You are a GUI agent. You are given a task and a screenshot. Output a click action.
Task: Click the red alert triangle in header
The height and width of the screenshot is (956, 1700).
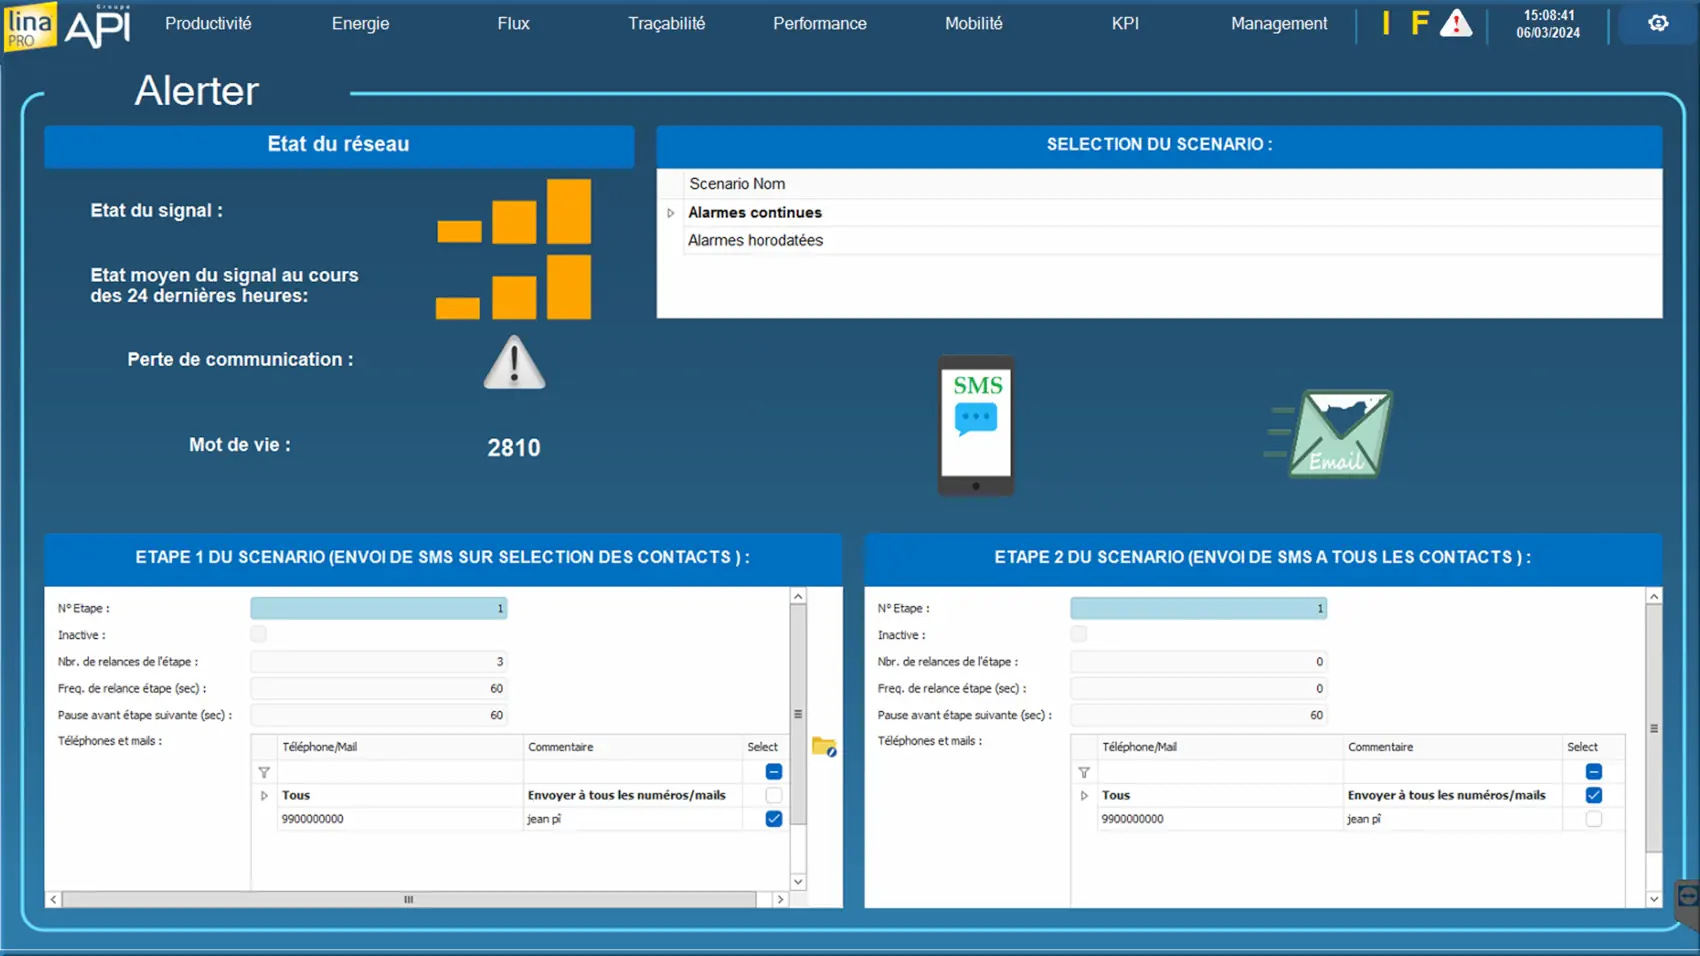pos(1455,24)
